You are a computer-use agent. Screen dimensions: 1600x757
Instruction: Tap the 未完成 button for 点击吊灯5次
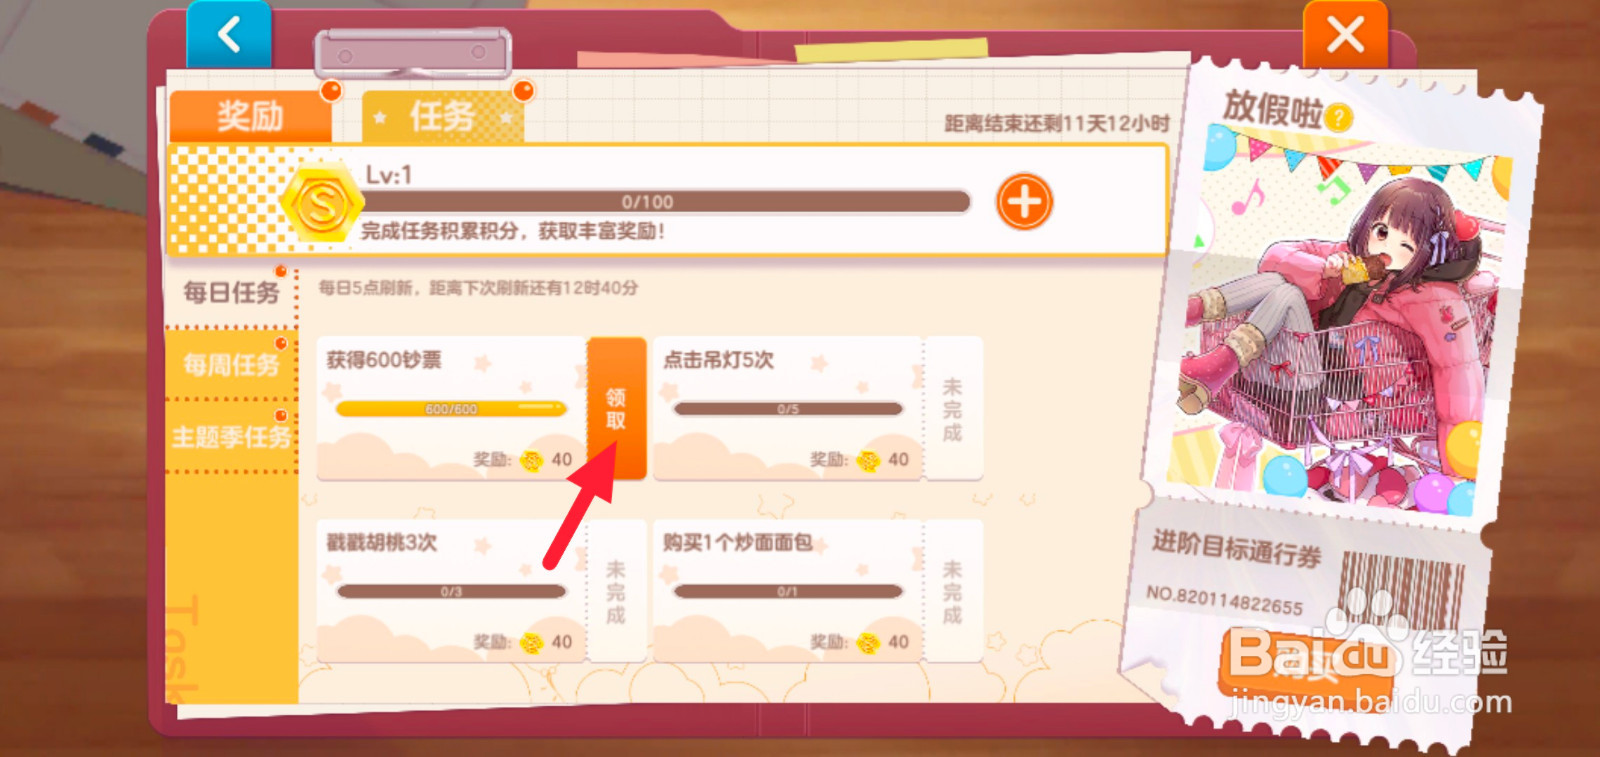click(952, 408)
